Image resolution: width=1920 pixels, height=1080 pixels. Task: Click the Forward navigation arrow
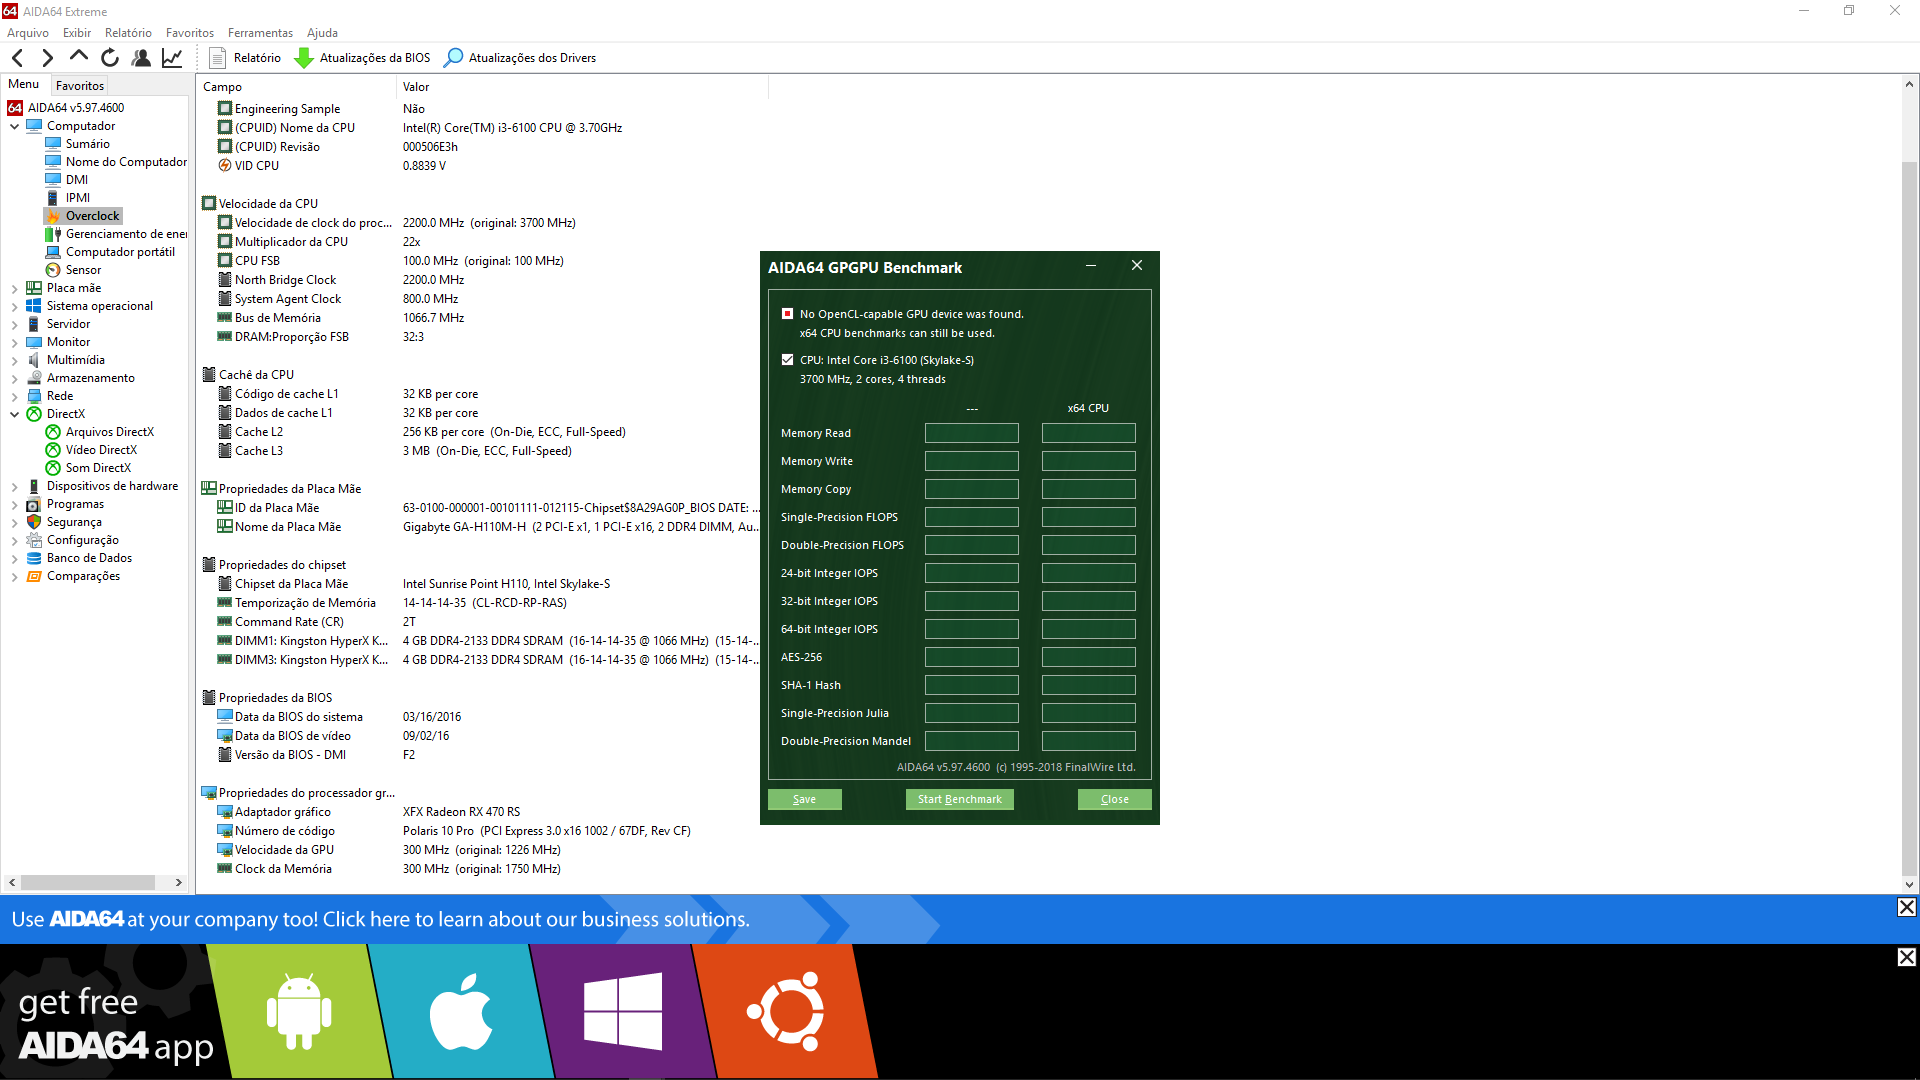(47, 58)
